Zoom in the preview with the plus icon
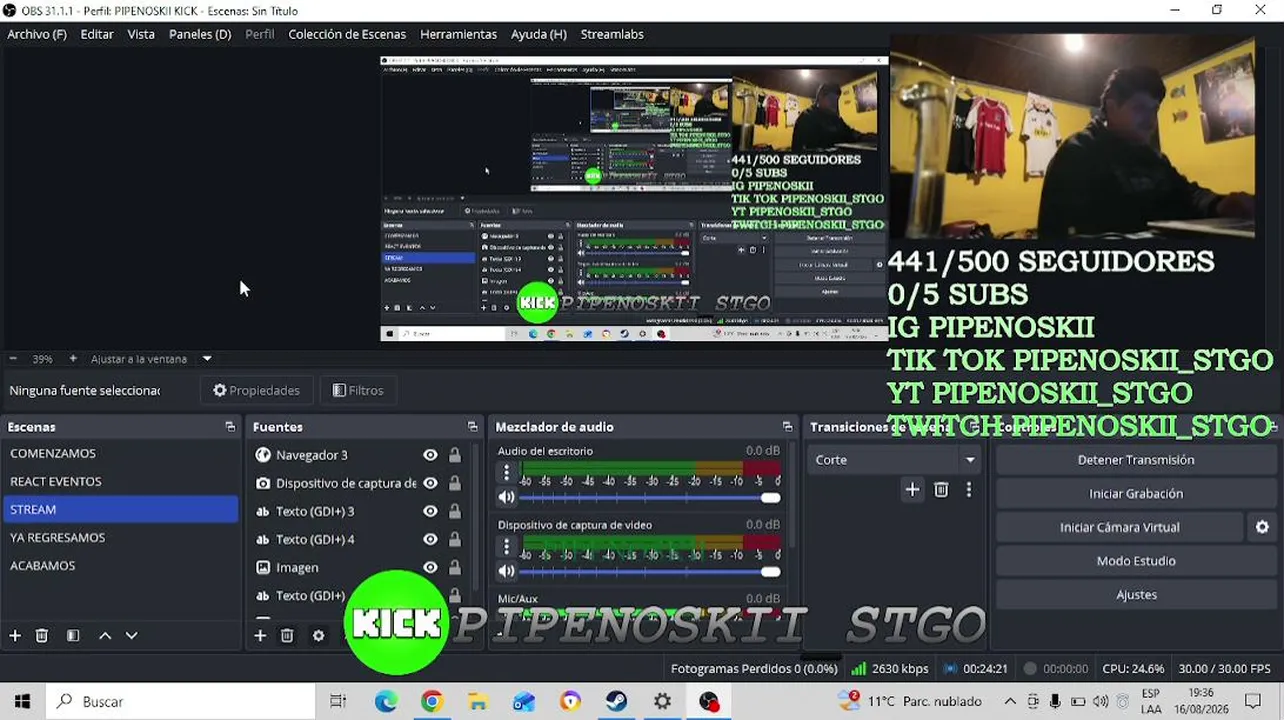This screenshot has width=1284, height=720. pyautogui.click(x=73, y=358)
